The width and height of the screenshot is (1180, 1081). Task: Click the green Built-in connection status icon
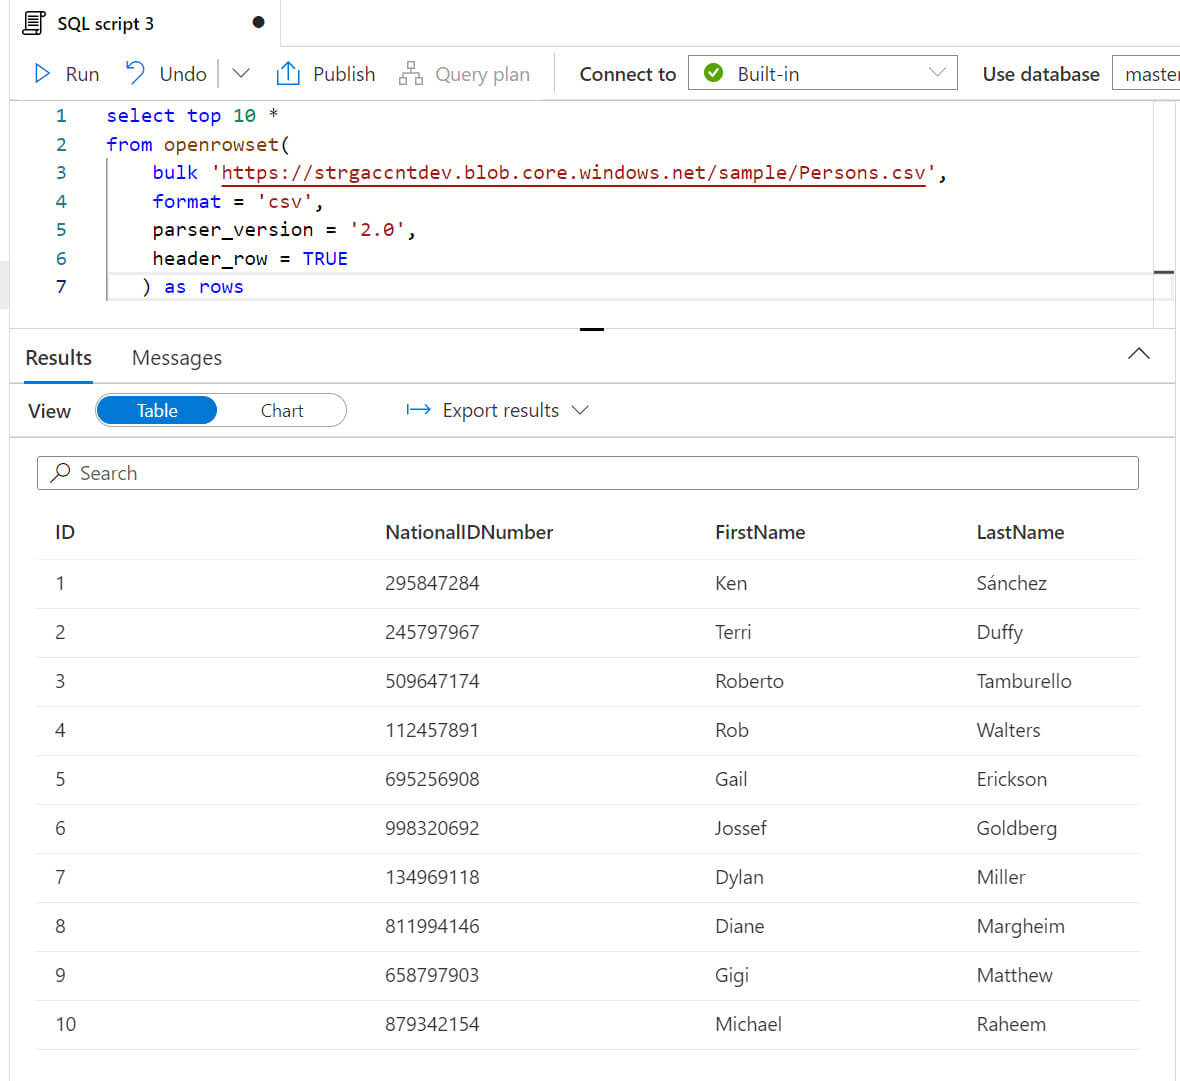713,73
